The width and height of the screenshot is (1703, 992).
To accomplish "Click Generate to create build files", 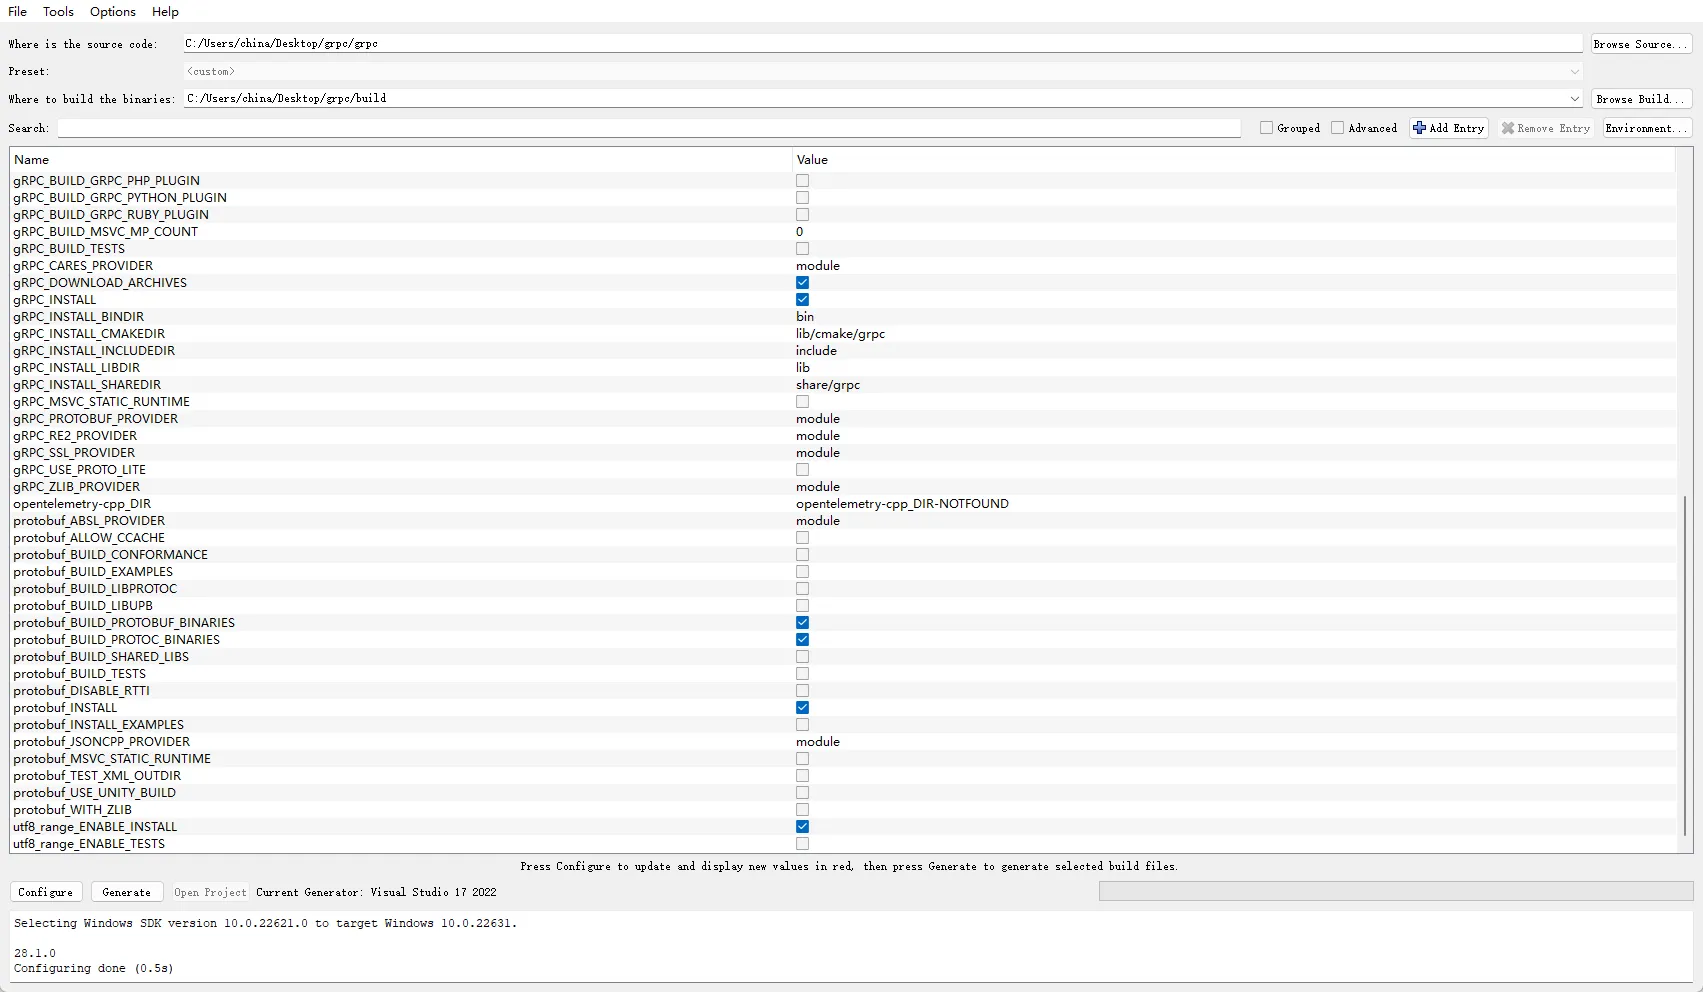I will click(126, 892).
